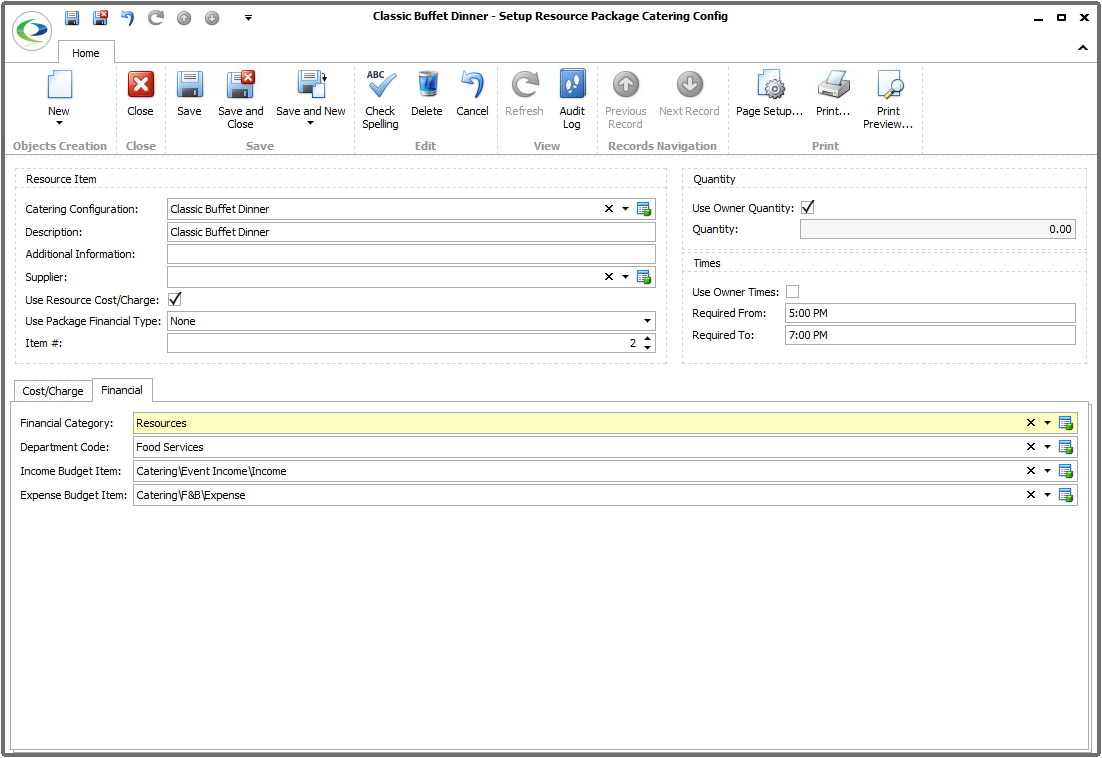The height and width of the screenshot is (758, 1102).
Task: Click quick access next record arrow
Action: tap(212, 18)
